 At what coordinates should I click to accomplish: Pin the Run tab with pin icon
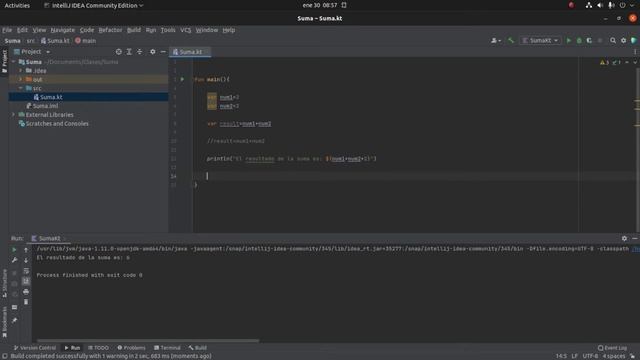click(14, 320)
